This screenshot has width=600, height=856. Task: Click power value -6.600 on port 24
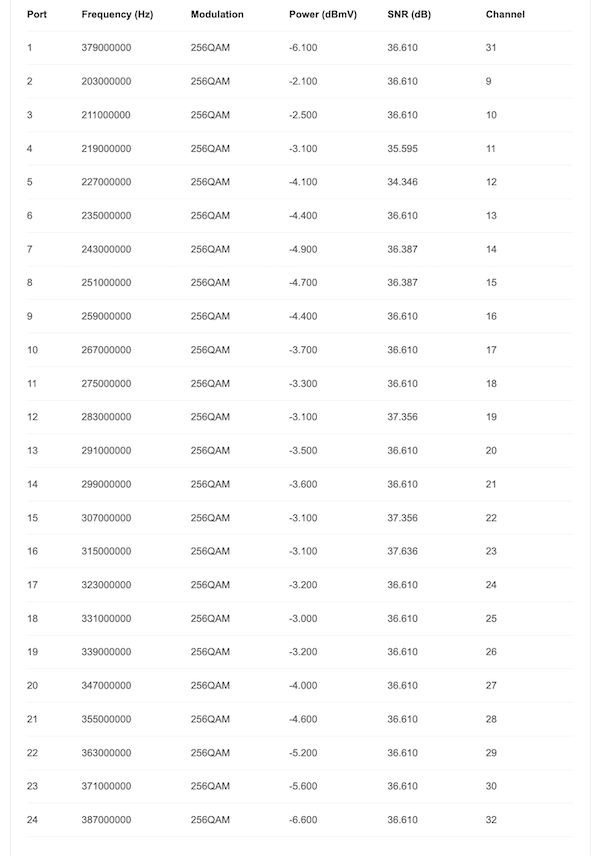pos(303,819)
